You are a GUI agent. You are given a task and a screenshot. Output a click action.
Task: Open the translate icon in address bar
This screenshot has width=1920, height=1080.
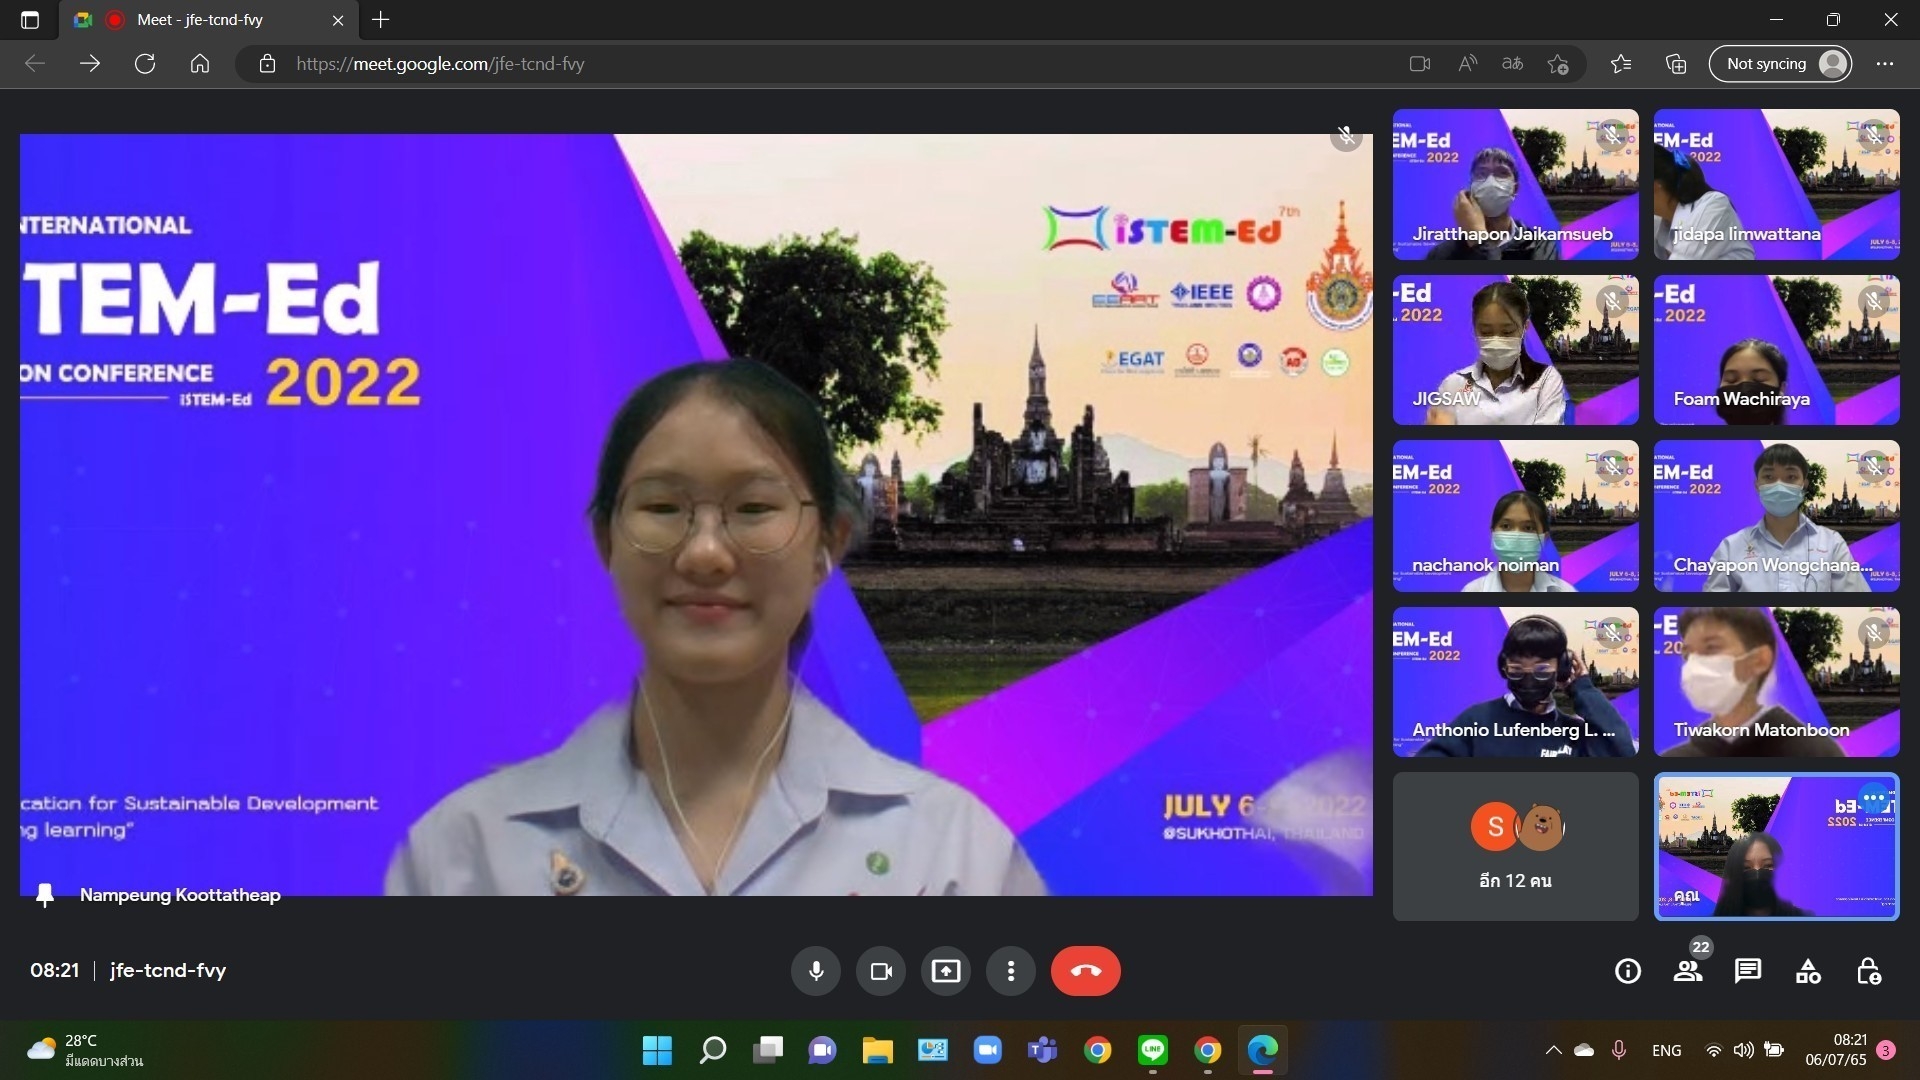[1512, 64]
